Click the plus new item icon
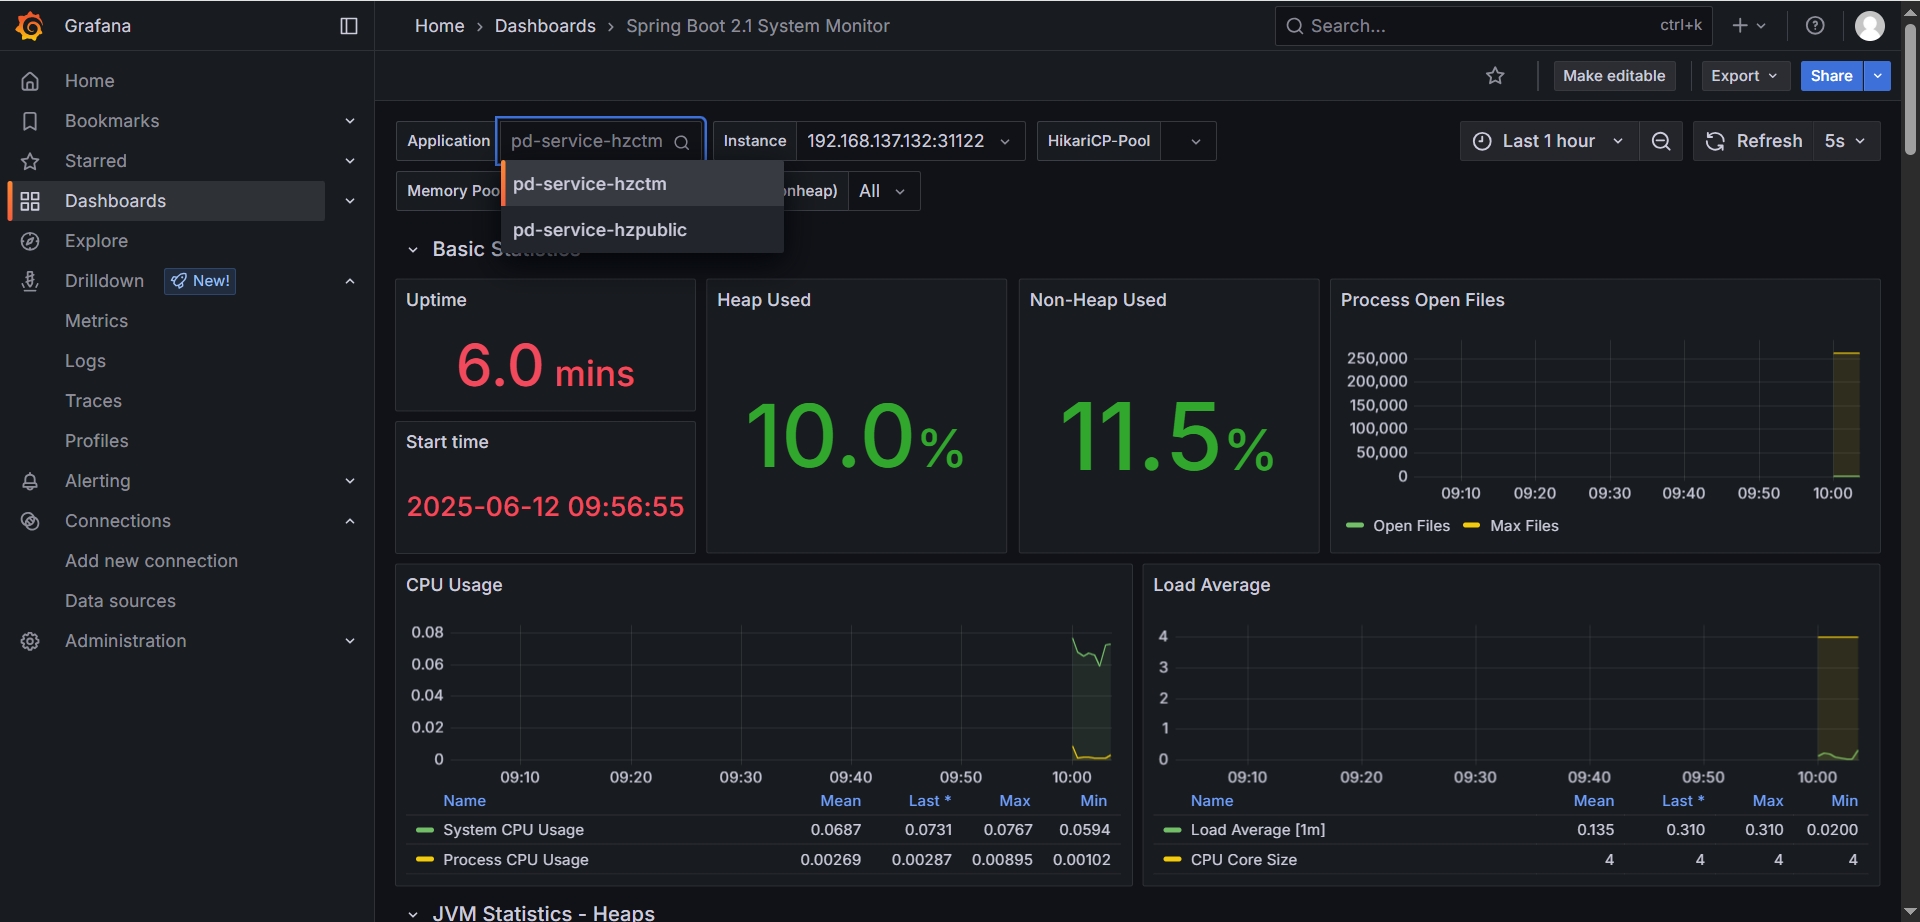This screenshot has height=922, width=1920. tap(1741, 26)
